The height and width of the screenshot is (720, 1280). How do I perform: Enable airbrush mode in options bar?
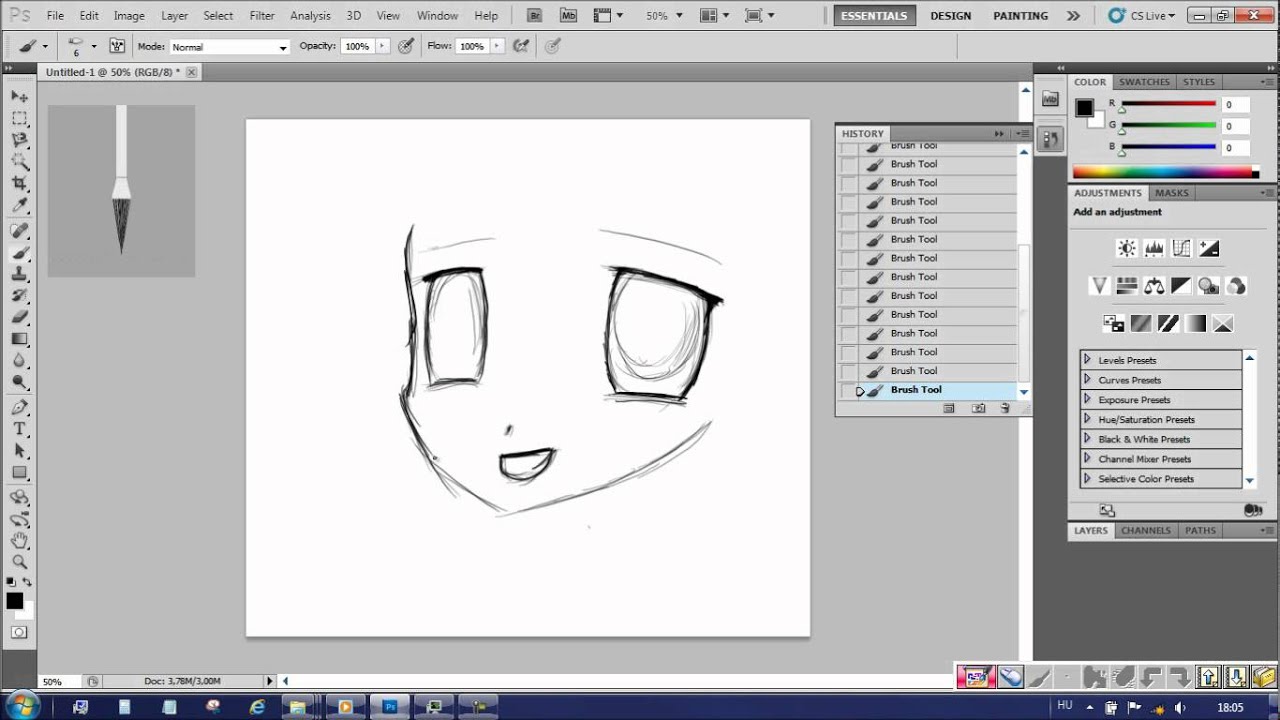[520, 46]
